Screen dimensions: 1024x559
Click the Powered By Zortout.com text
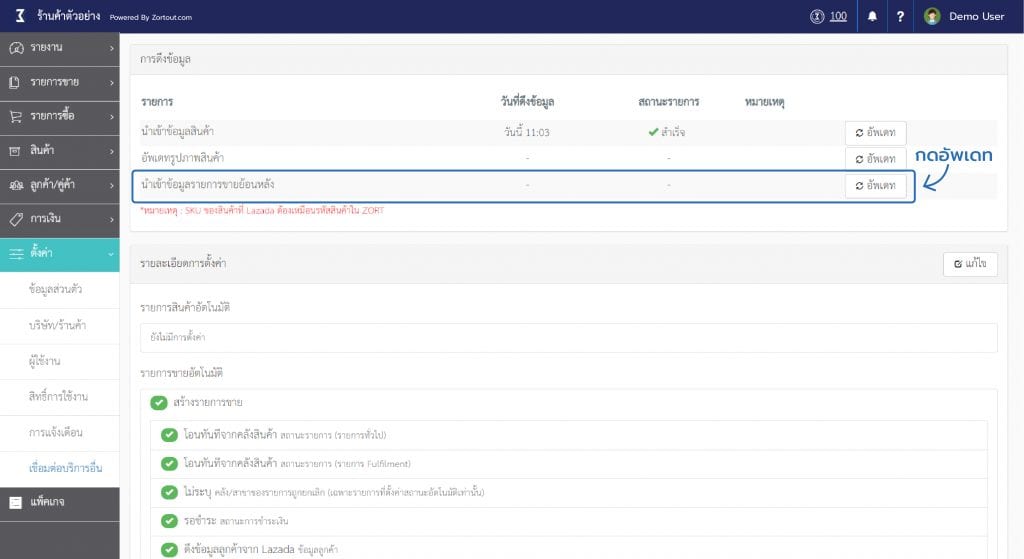[151, 18]
